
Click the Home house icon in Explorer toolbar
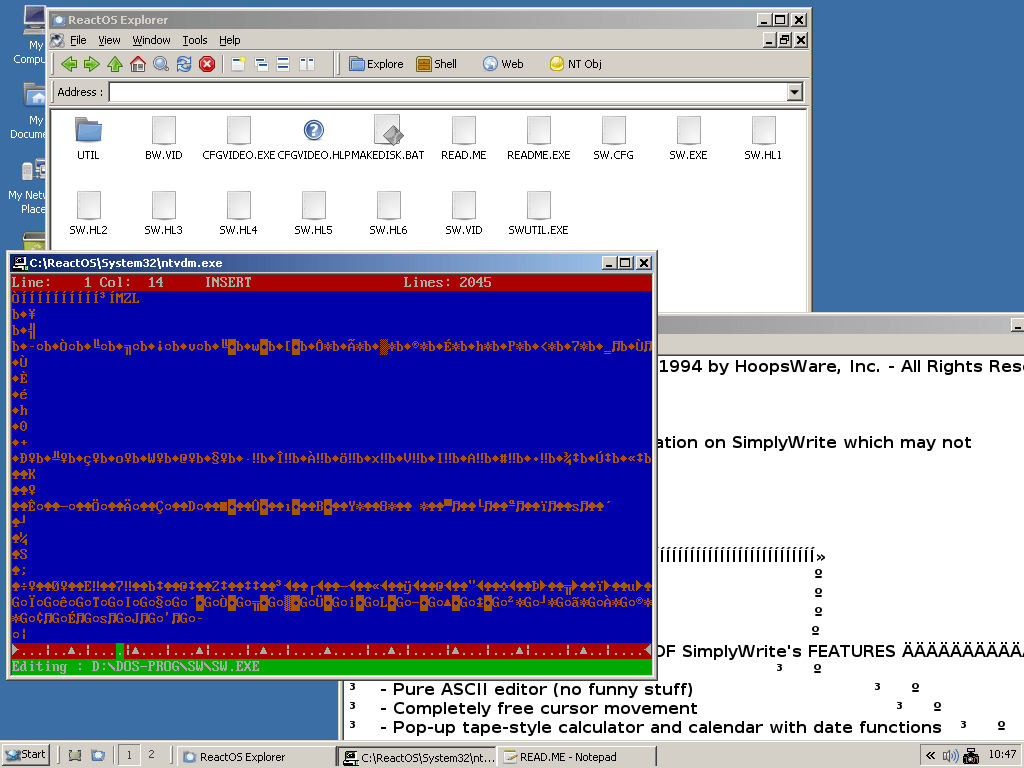138,64
